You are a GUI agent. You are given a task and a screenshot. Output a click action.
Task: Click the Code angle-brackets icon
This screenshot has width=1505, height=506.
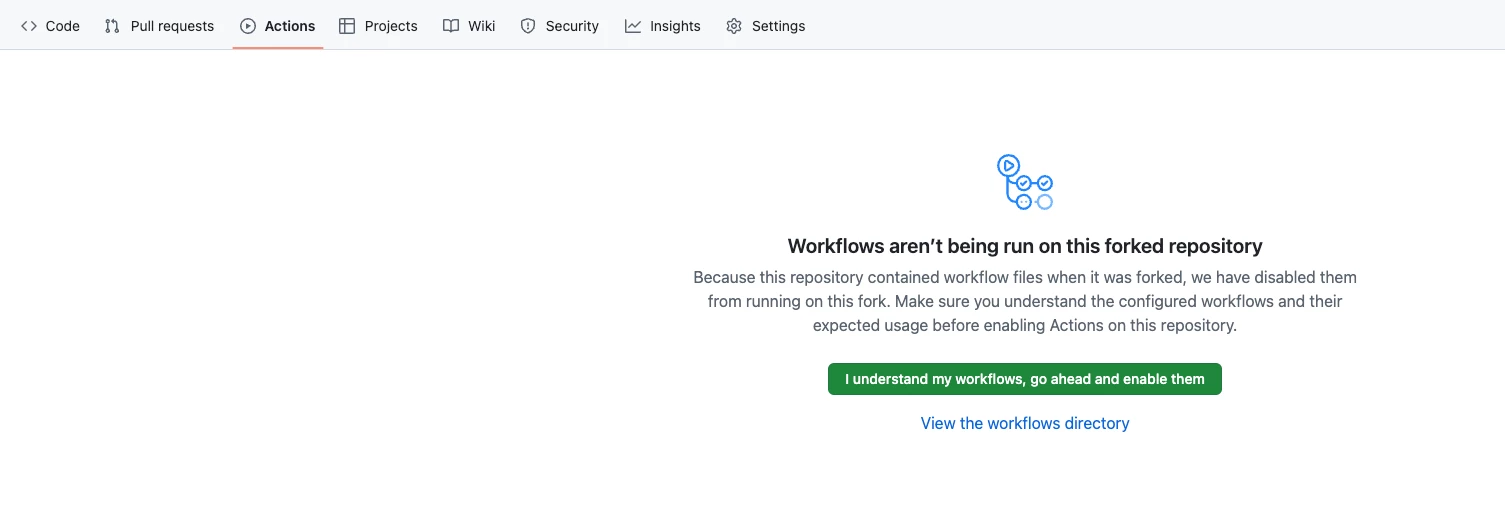tap(29, 26)
